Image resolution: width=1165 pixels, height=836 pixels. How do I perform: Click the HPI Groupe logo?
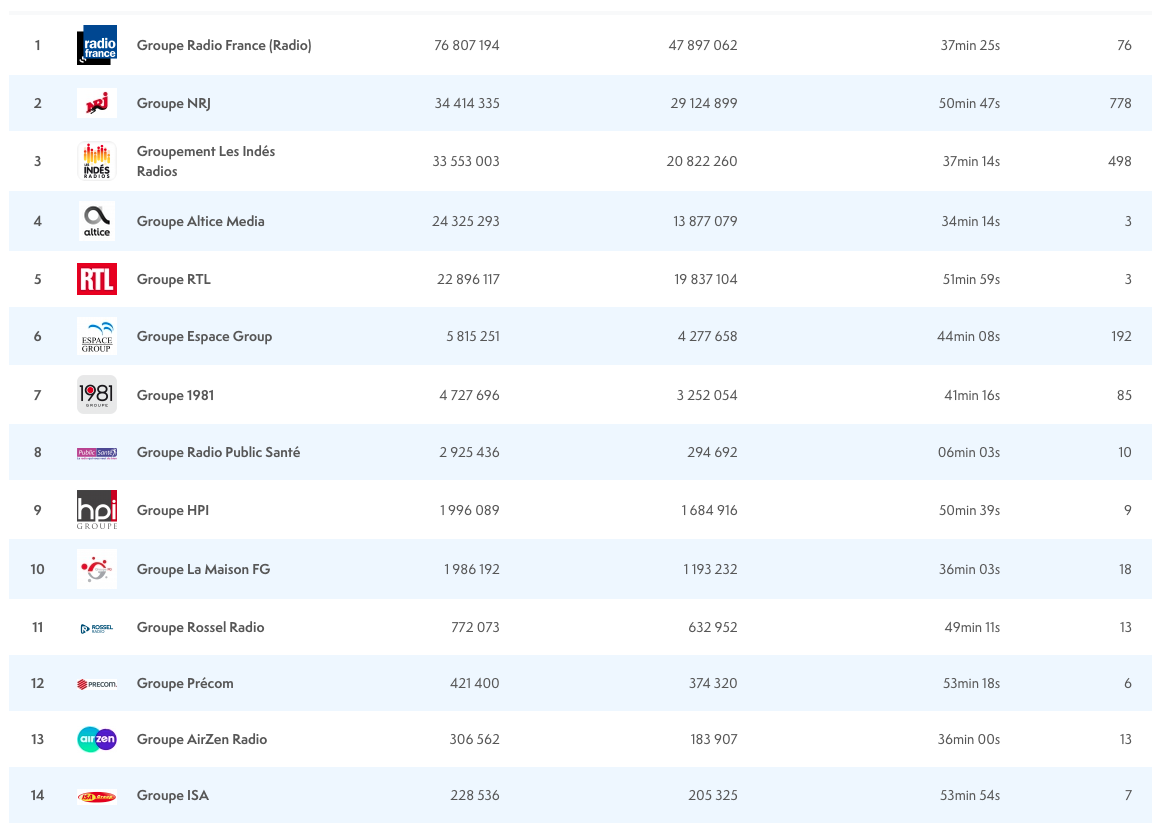pos(97,510)
